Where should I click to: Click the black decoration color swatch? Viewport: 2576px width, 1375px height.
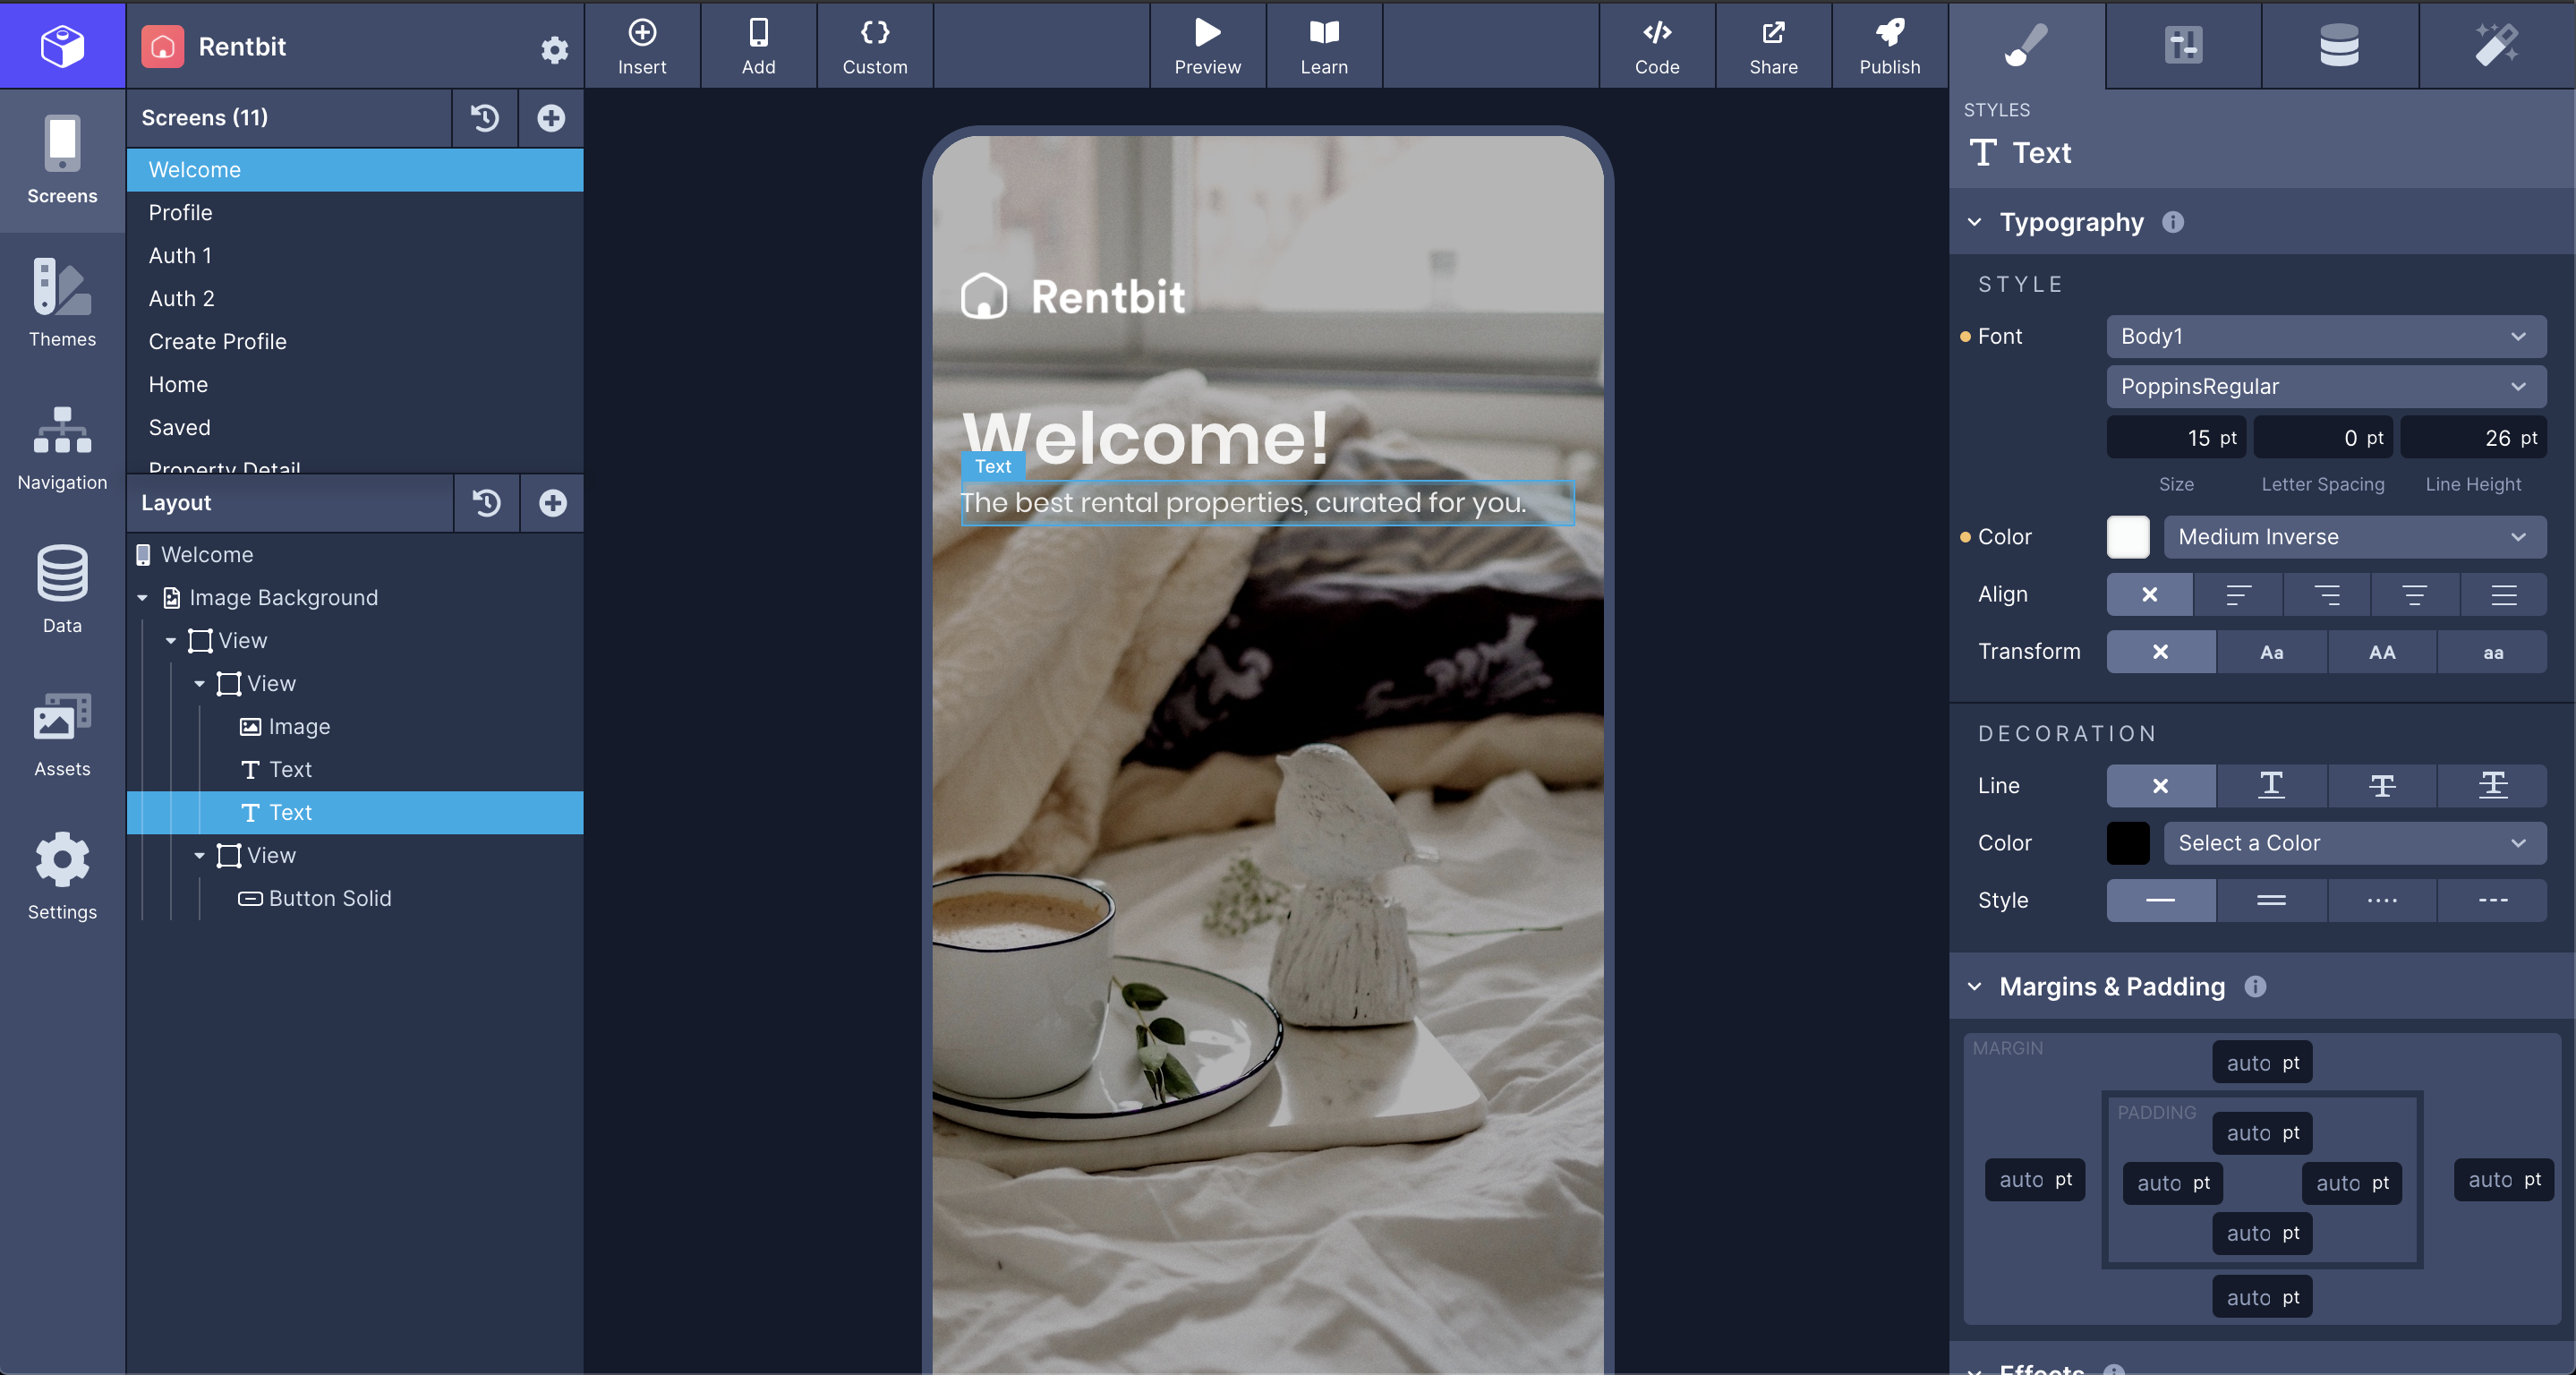(x=2127, y=843)
